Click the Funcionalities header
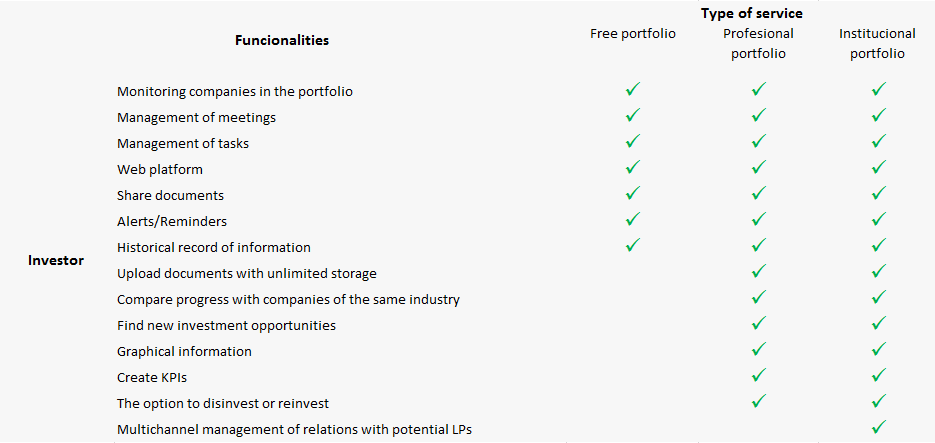 (282, 40)
